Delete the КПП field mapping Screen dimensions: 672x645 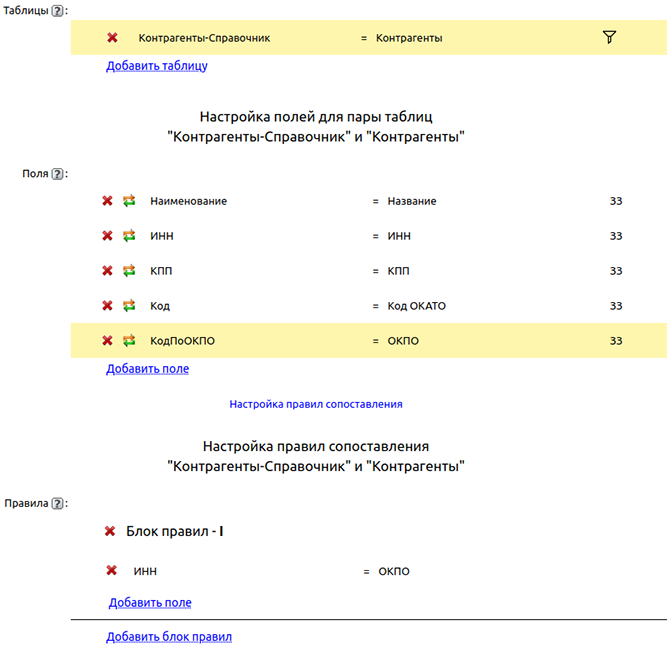coord(107,271)
